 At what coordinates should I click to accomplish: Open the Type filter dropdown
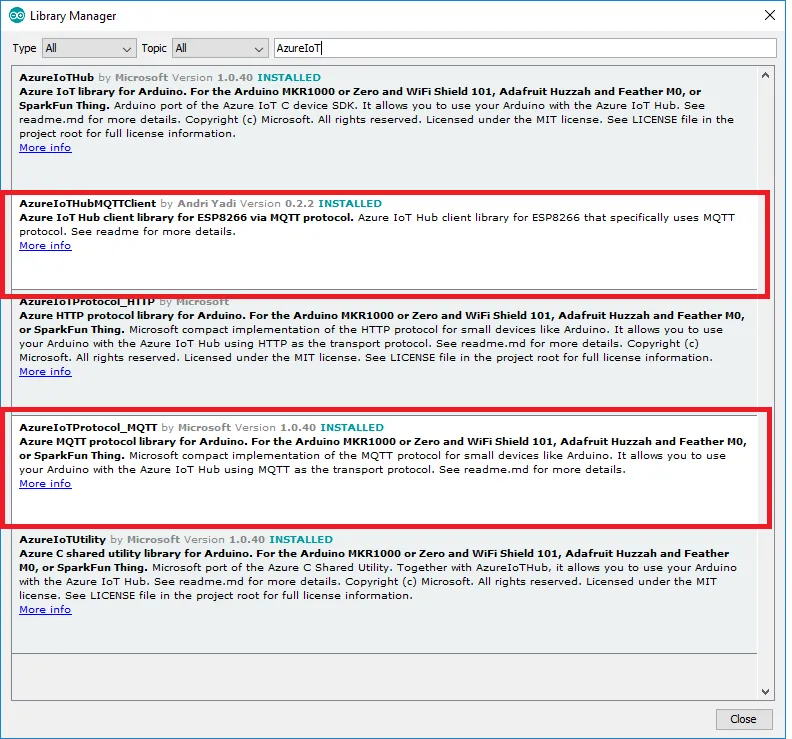89,48
